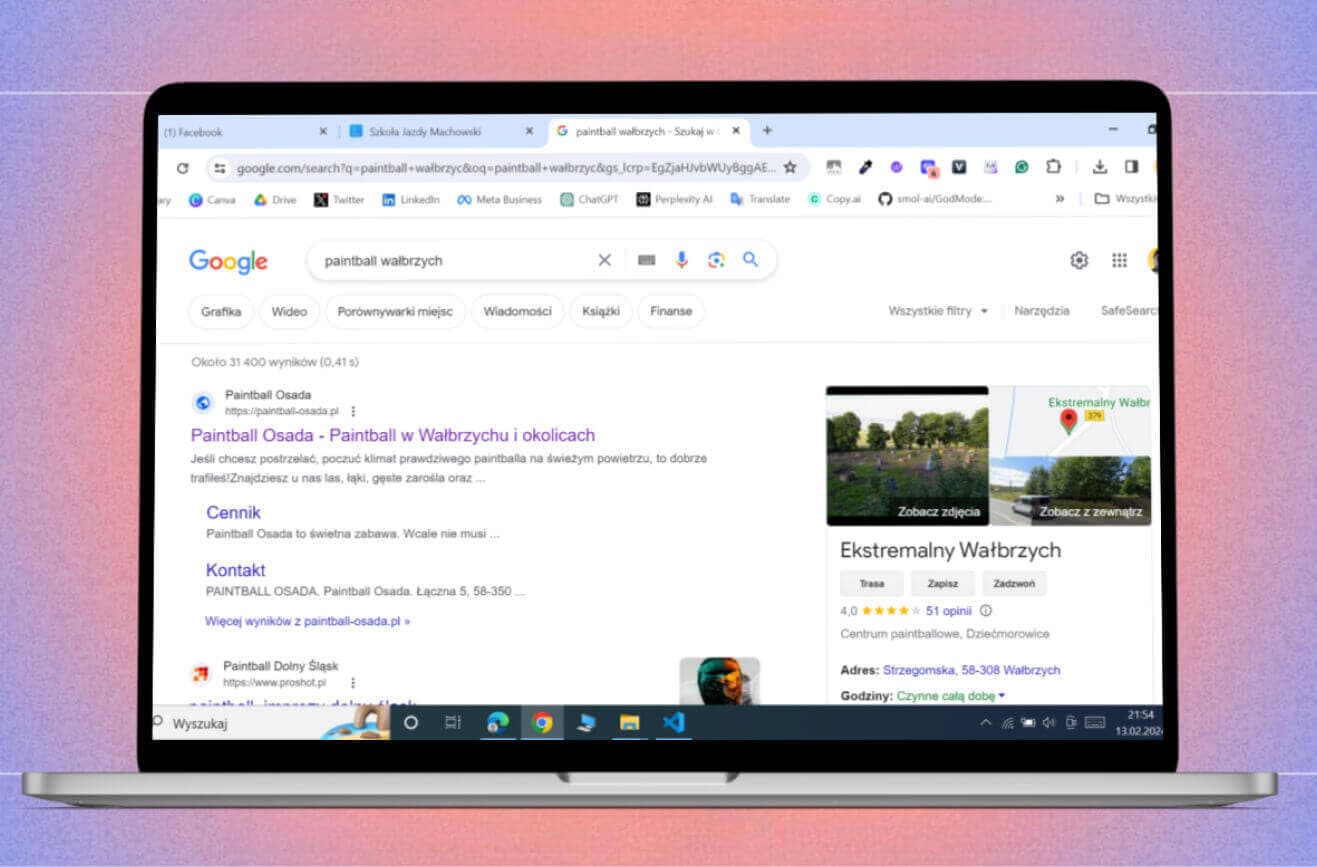Viewport: 1317px width, 867px height.
Task: Click the Chrome address bar URL
Action: click(505, 168)
